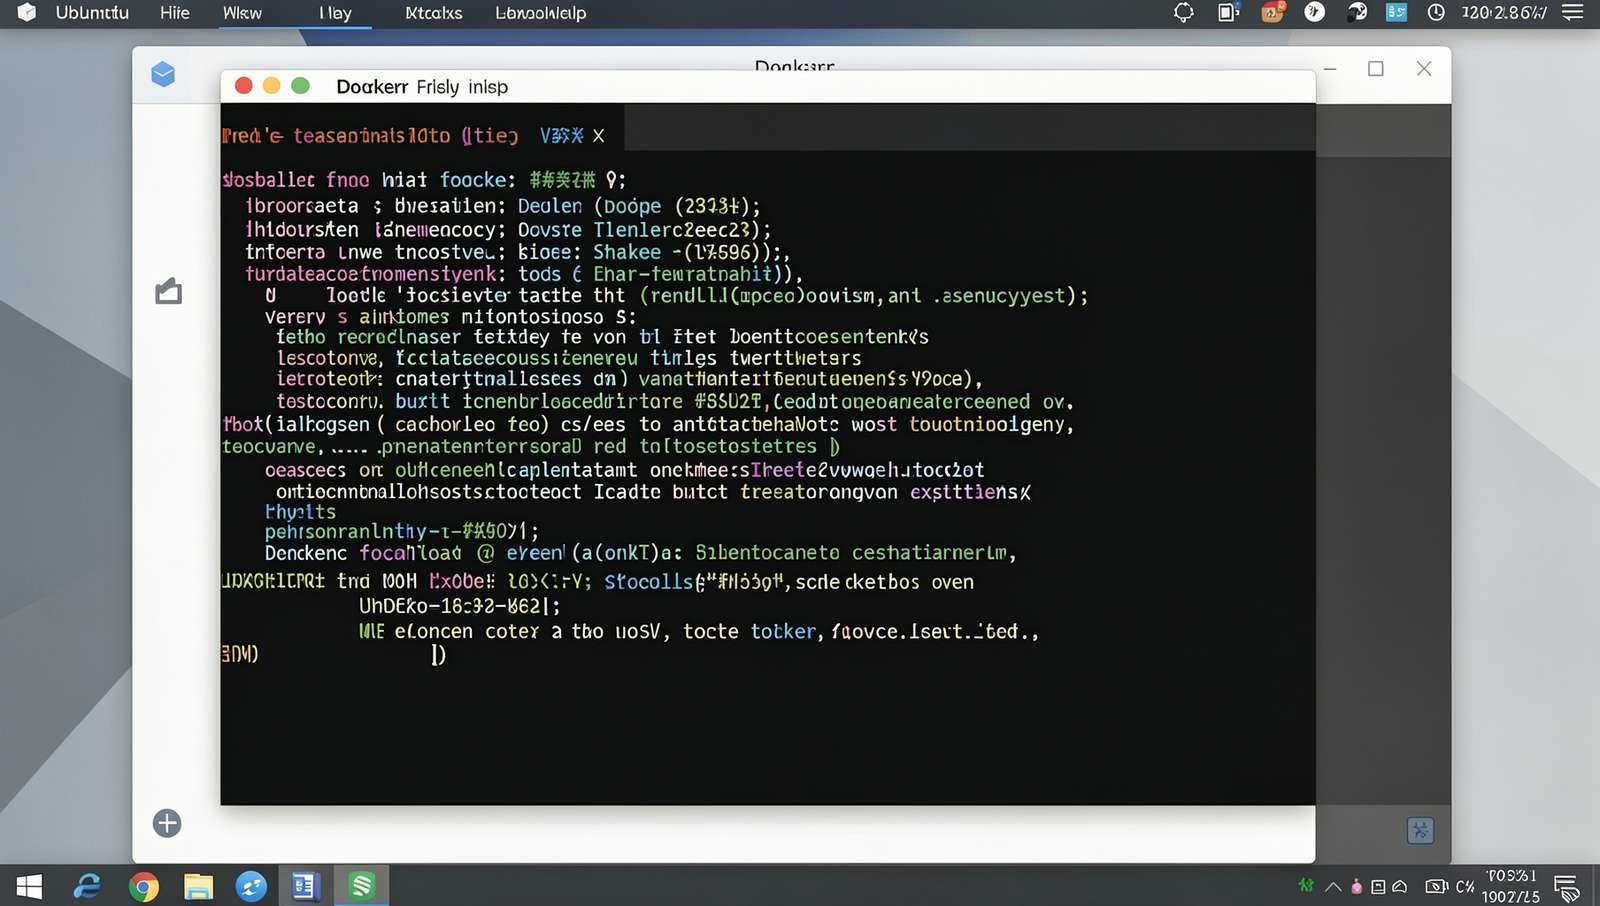Image resolution: width=1600 pixels, height=906 pixels.
Task: Close the terminal tab with X
Action: 598,136
